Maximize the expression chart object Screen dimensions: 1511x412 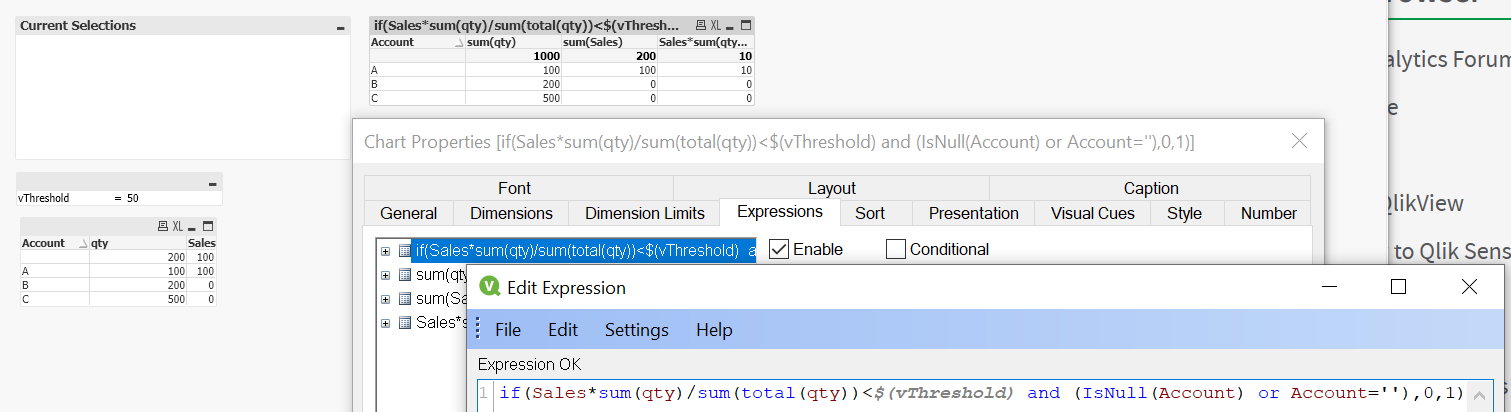pyautogui.click(x=746, y=25)
